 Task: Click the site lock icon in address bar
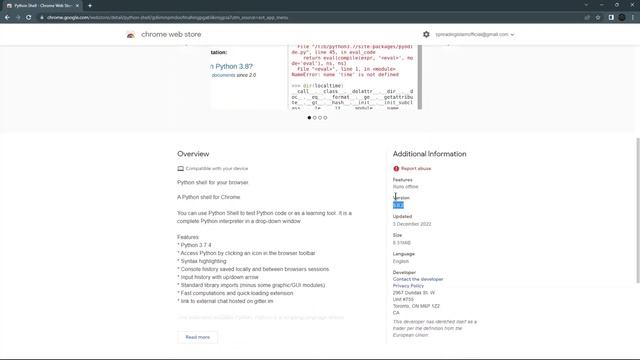click(x=42, y=18)
